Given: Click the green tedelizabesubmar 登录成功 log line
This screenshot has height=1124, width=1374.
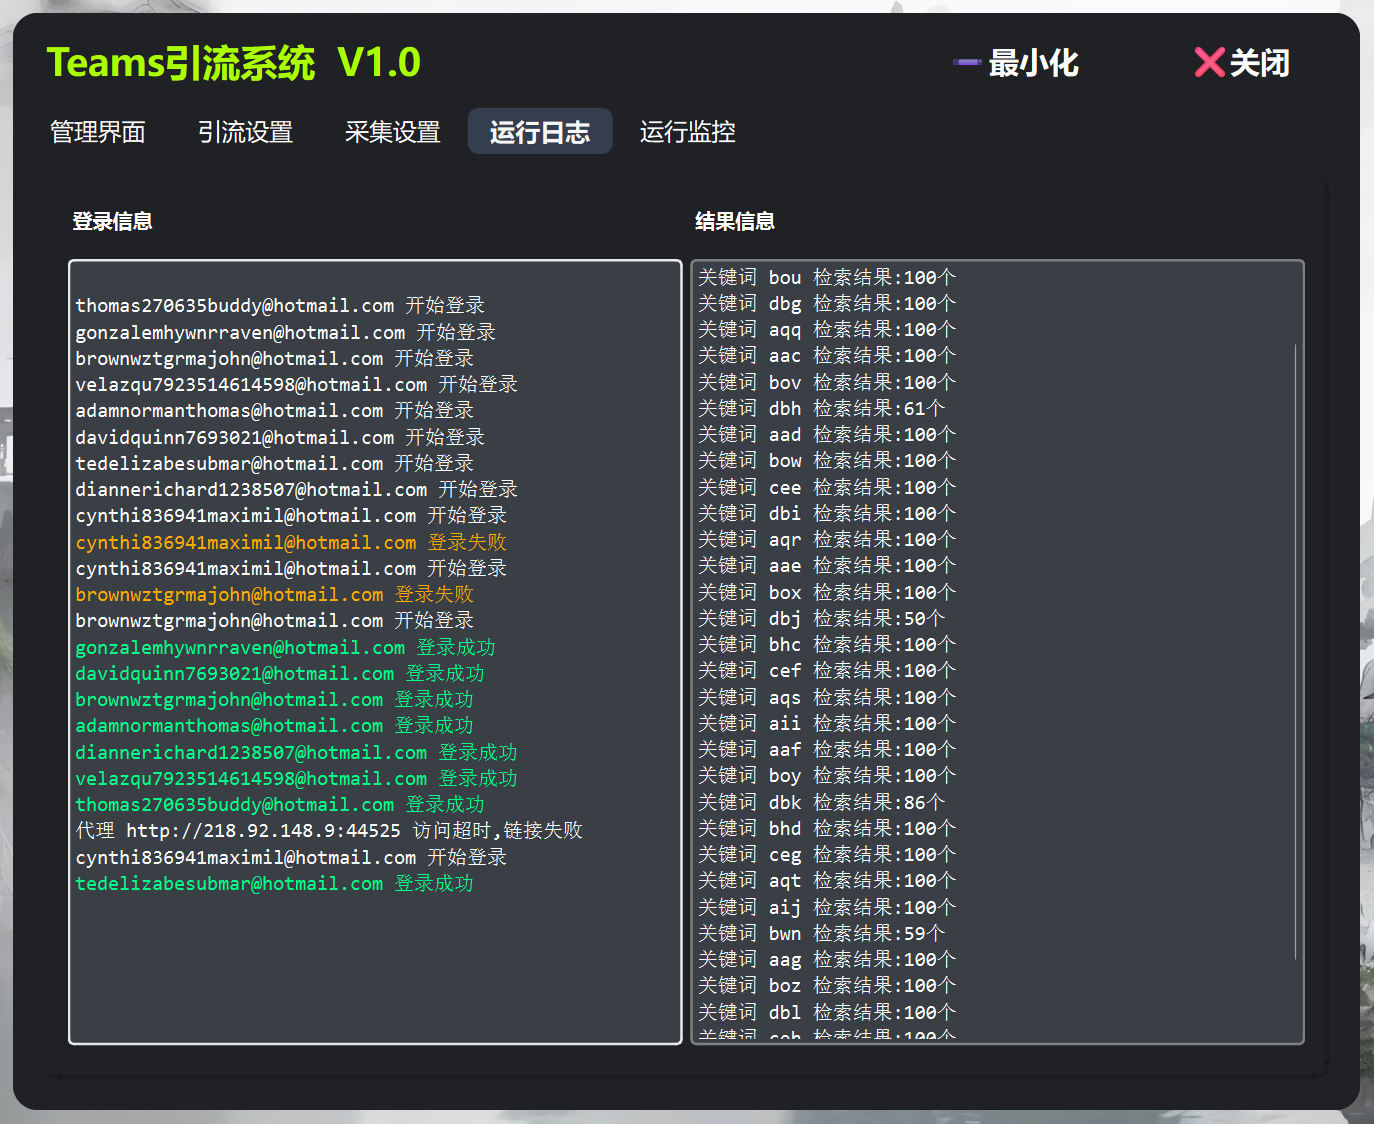Looking at the screenshot, I should (274, 884).
